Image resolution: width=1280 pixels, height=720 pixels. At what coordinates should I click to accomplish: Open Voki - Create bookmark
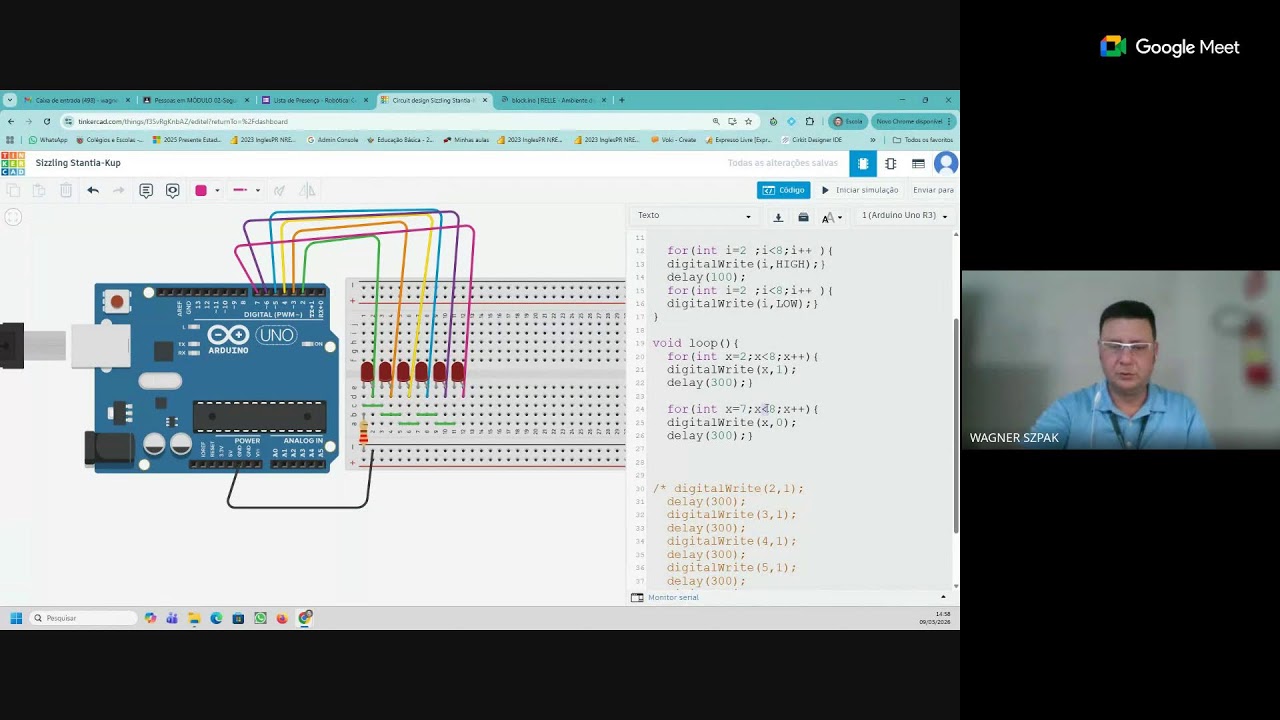(x=673, y=140)
